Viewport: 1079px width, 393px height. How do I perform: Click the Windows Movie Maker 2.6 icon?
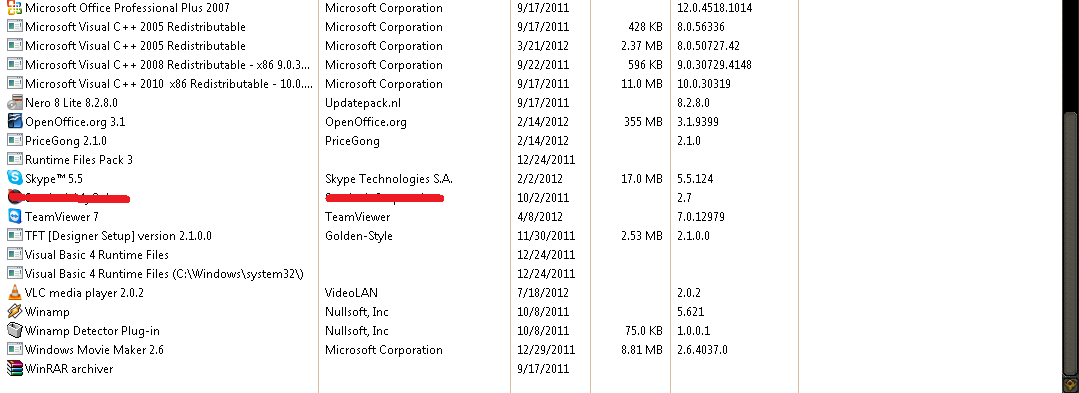click(x=14, y=349)
